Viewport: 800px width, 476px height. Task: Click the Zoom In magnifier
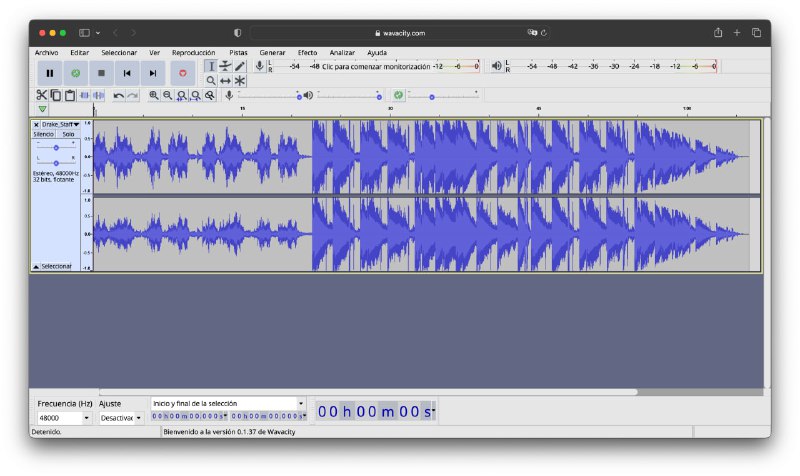154,95
